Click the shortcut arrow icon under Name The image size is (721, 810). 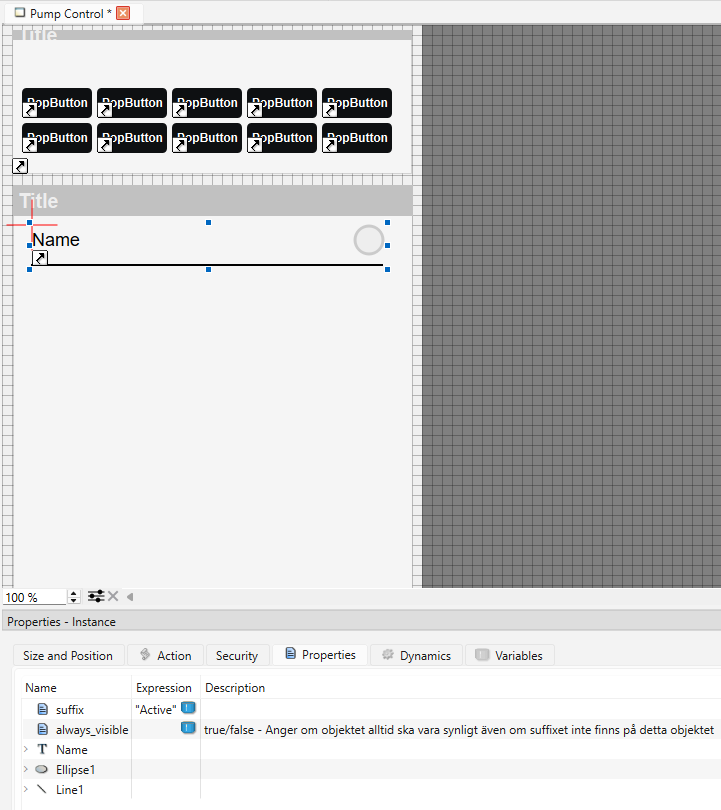click(40, 258)
